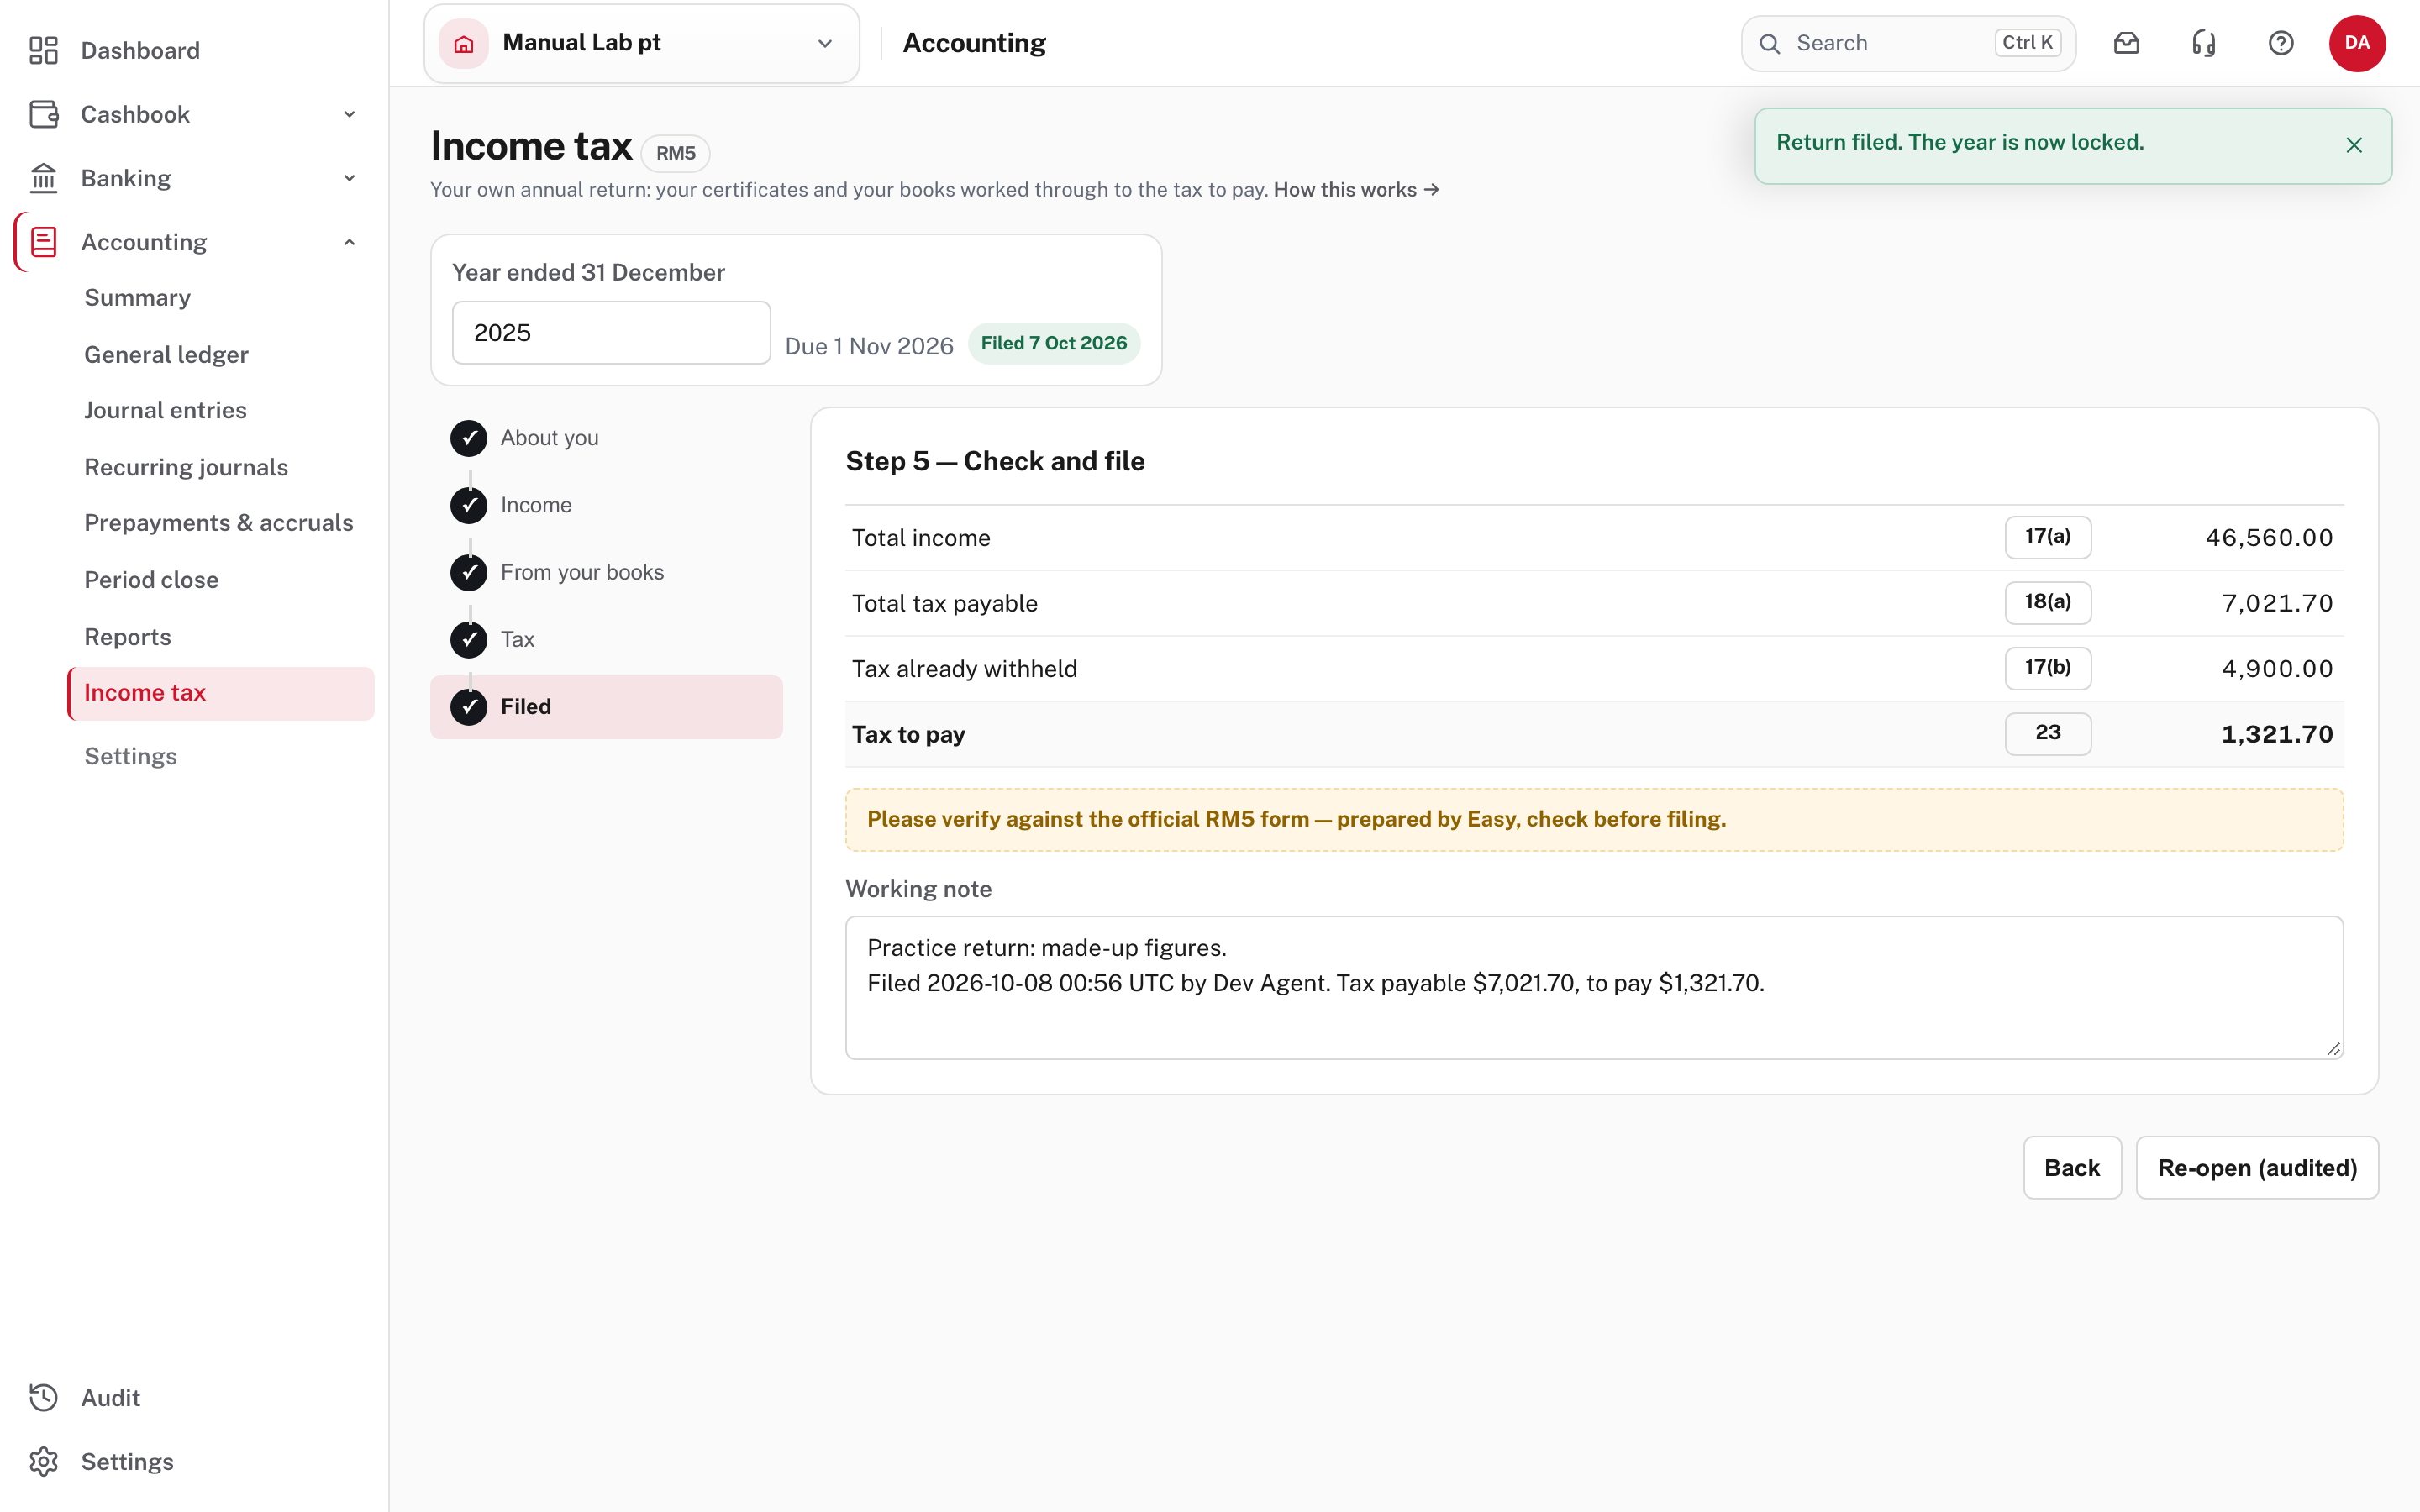Open the Audit history icon
The image size is (2420, 1512).
43,1398
